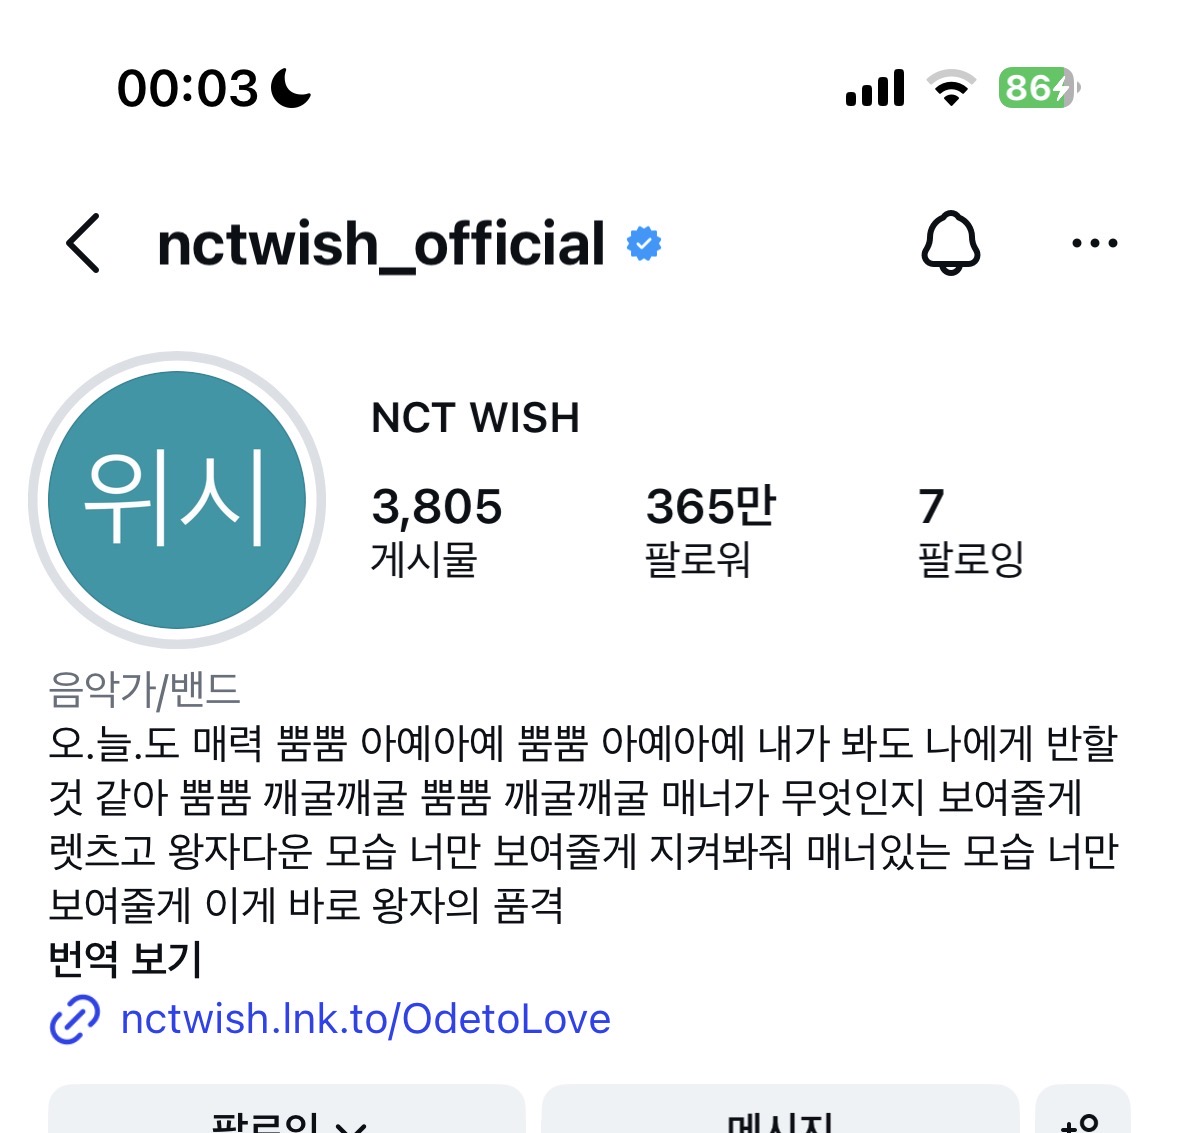
Task: Open the nctwish.lnk.to/OdetoLove link
Action: (x=365, y=1019)
